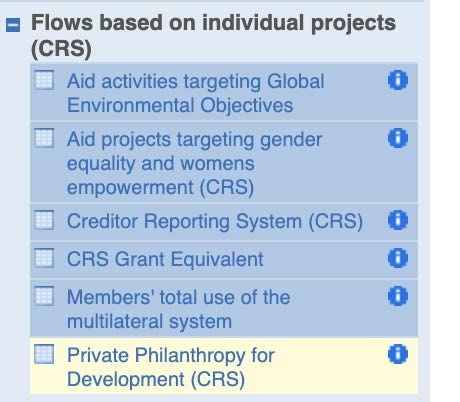Open info for Members' total use of multilateral system
Screen dimensions: 460x402
[x=398, y=296]
